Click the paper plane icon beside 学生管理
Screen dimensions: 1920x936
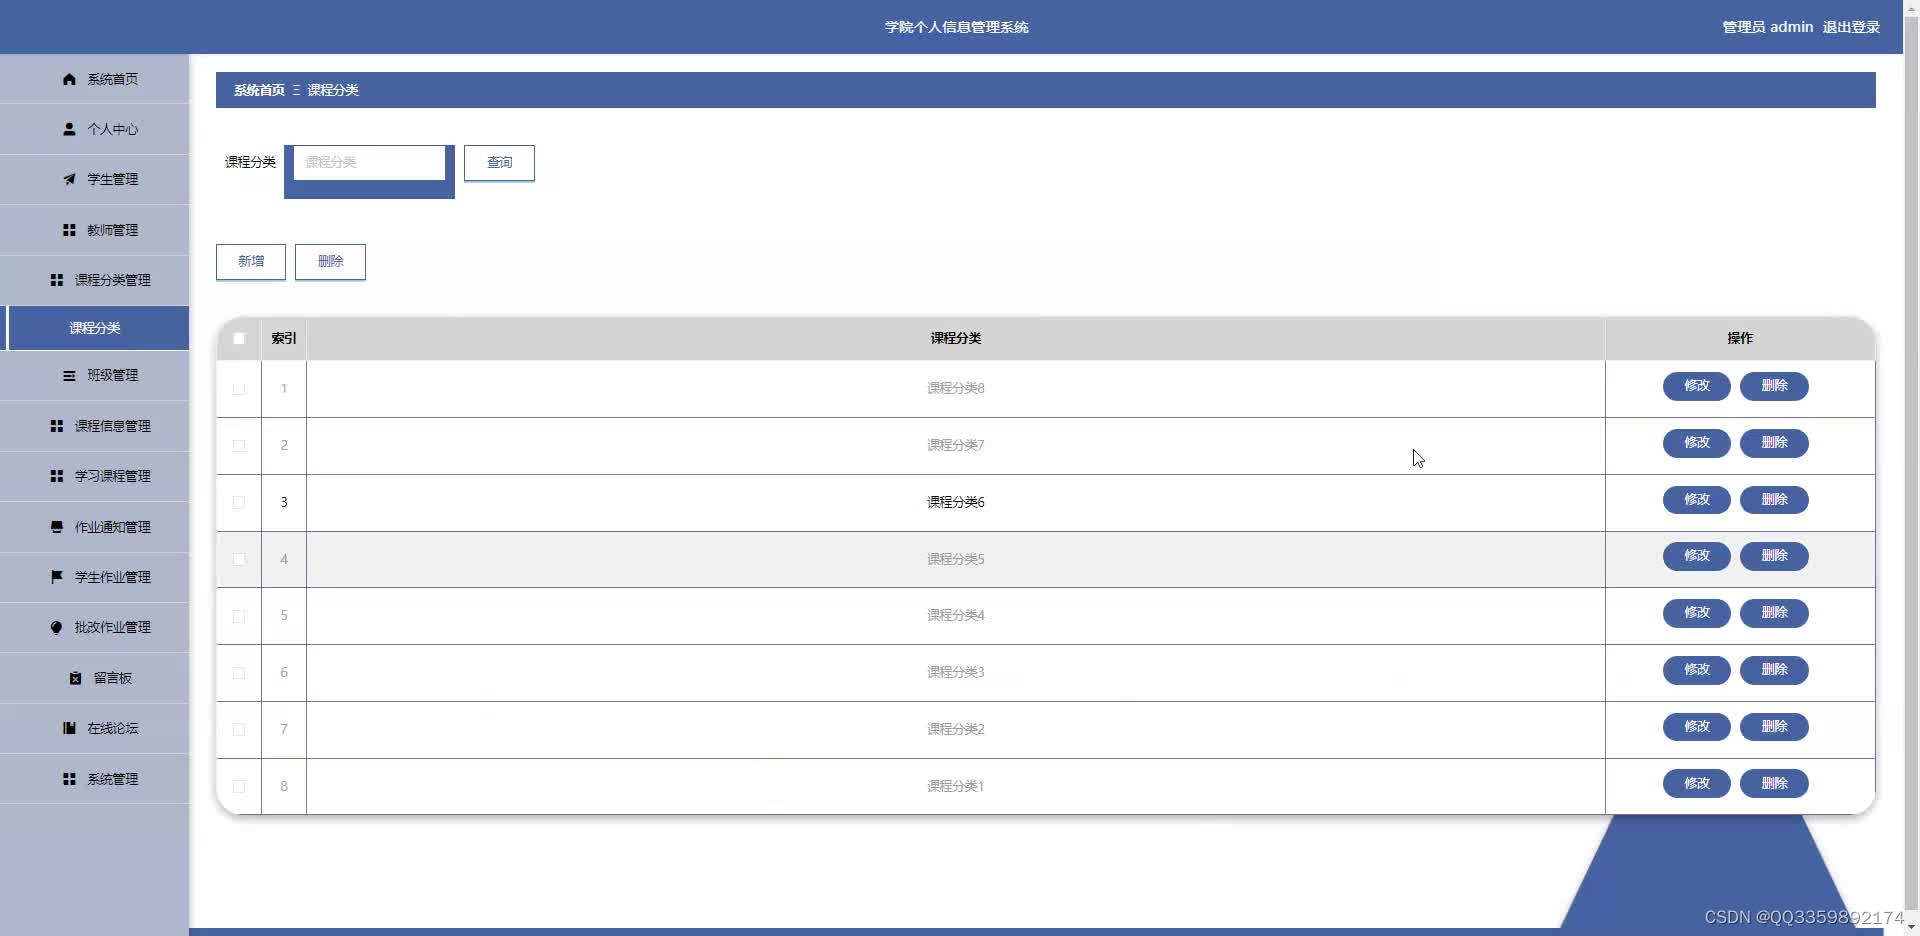pos(69,179)
